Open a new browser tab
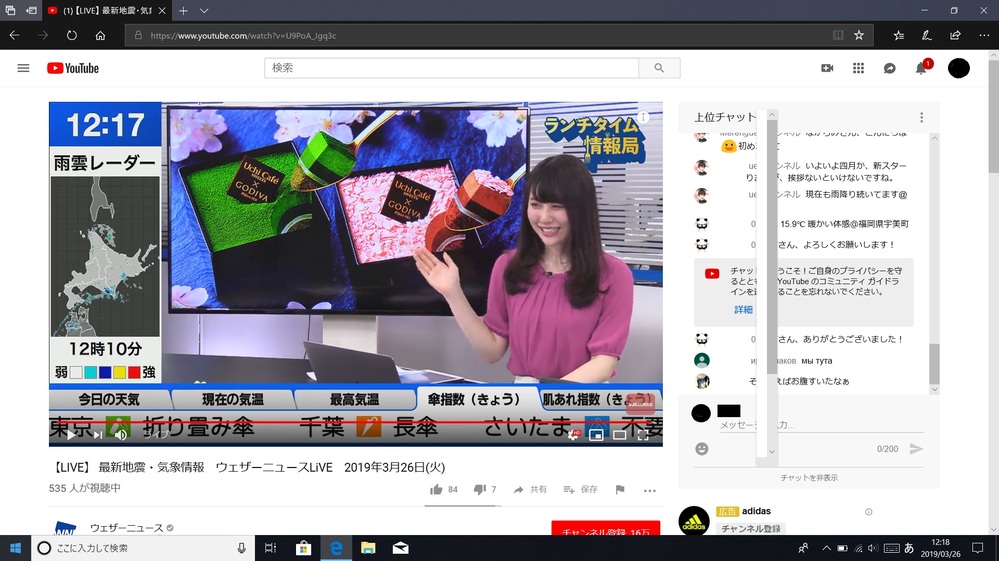This screenshot has height=561, width=999. [x=183, y=11]
